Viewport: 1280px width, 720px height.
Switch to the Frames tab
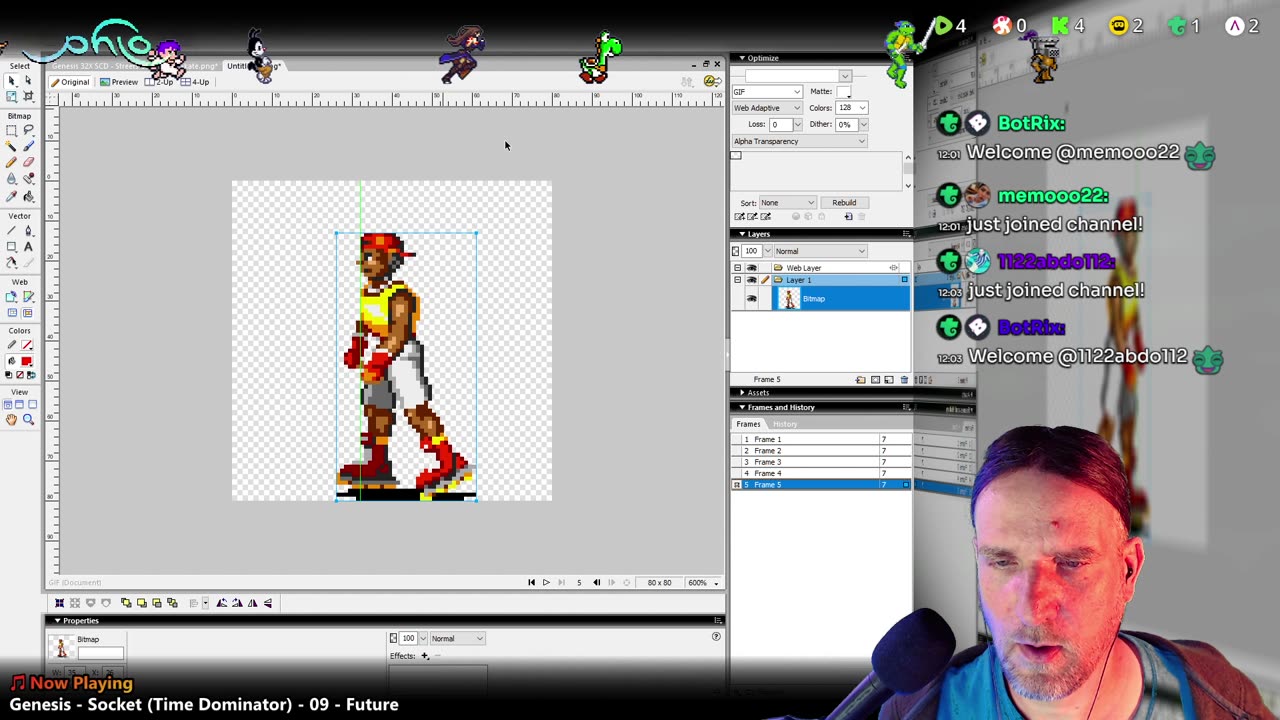[748, 424]
